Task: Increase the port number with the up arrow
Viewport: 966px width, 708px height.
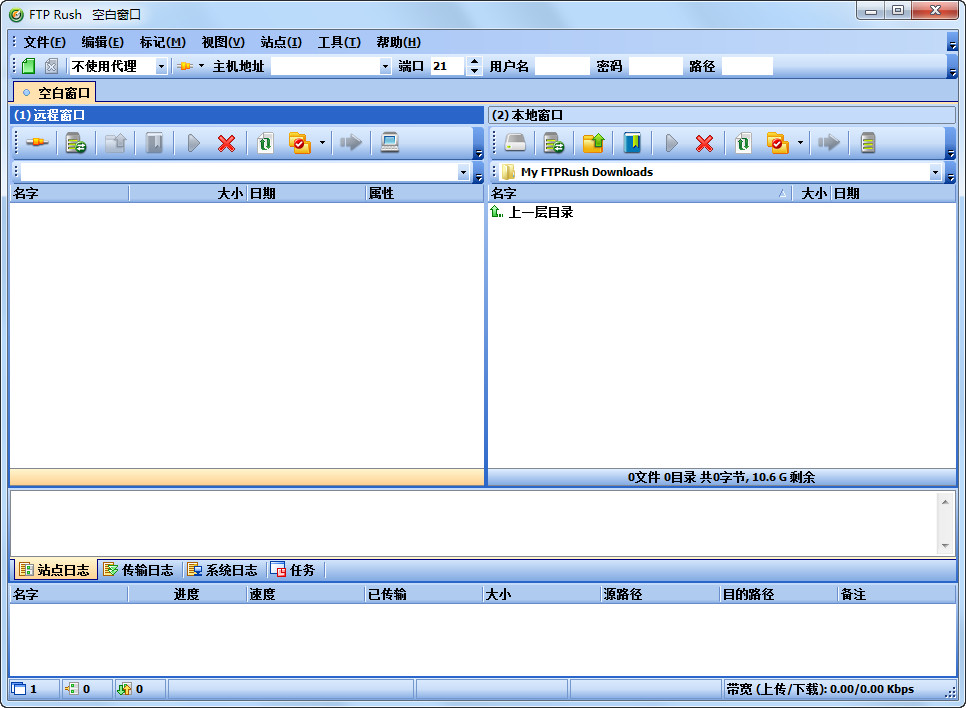Action: point(474,62)
